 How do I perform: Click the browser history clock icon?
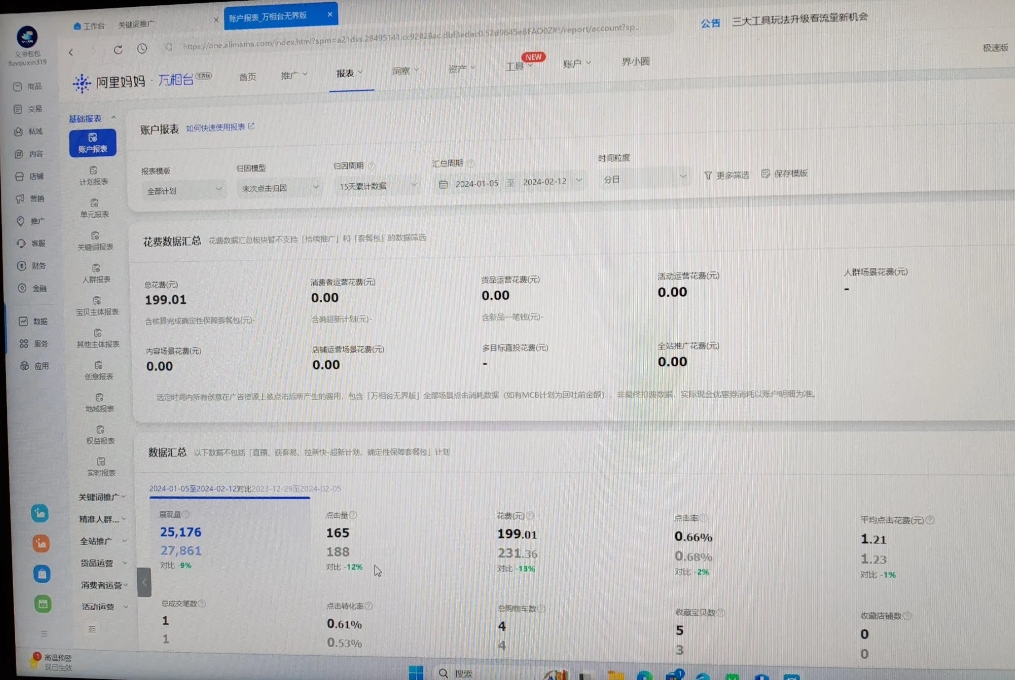click(x=142, y=49)
